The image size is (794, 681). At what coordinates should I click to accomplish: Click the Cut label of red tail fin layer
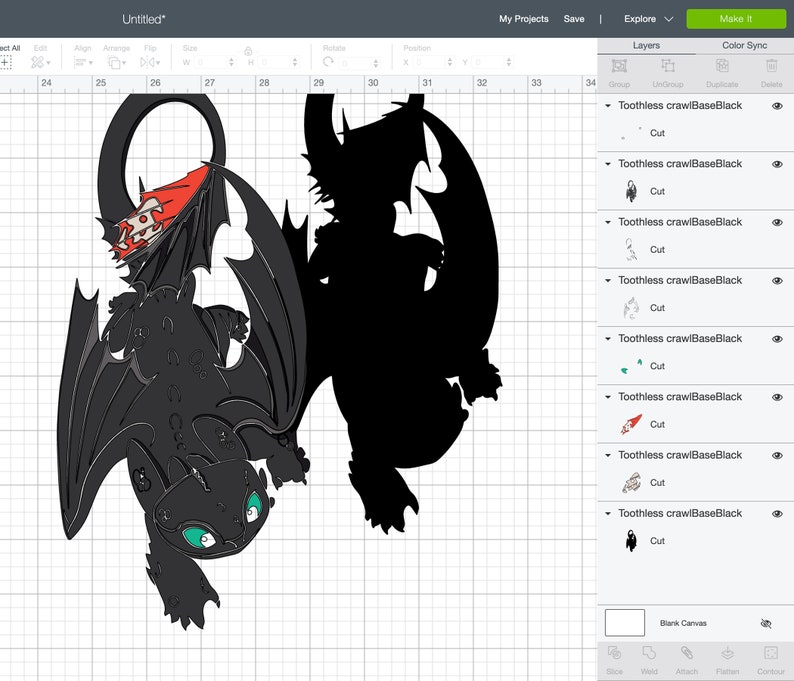(657, 424)
